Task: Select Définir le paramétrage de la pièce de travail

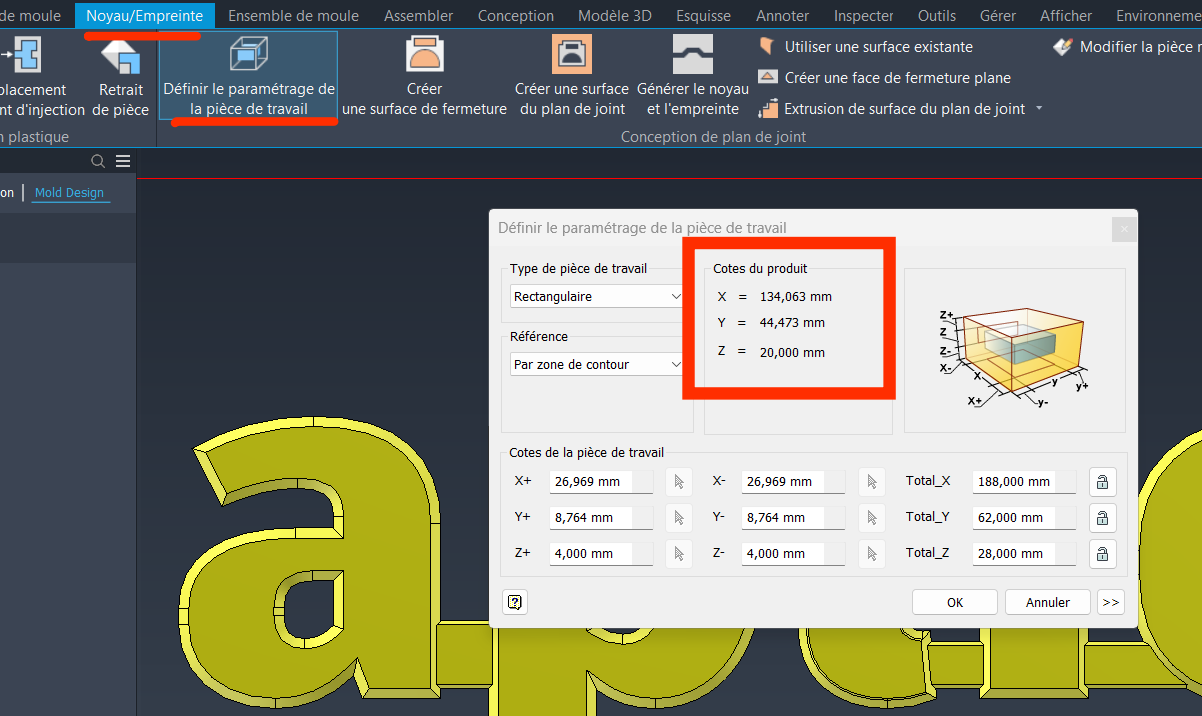Action: [x=248, y=58]
